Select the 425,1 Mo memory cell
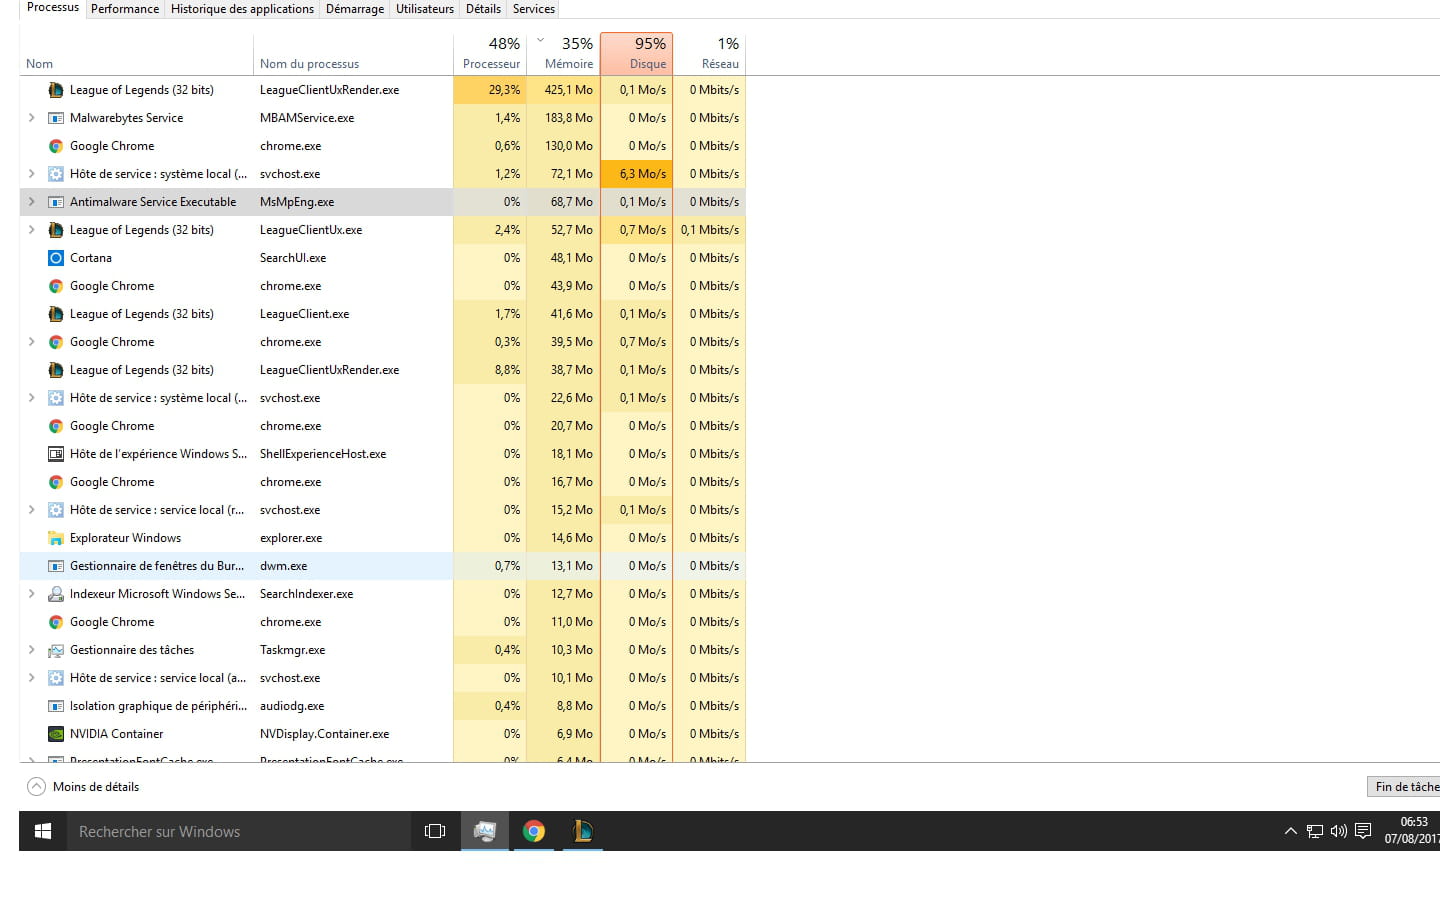 (x=563, y=90)
